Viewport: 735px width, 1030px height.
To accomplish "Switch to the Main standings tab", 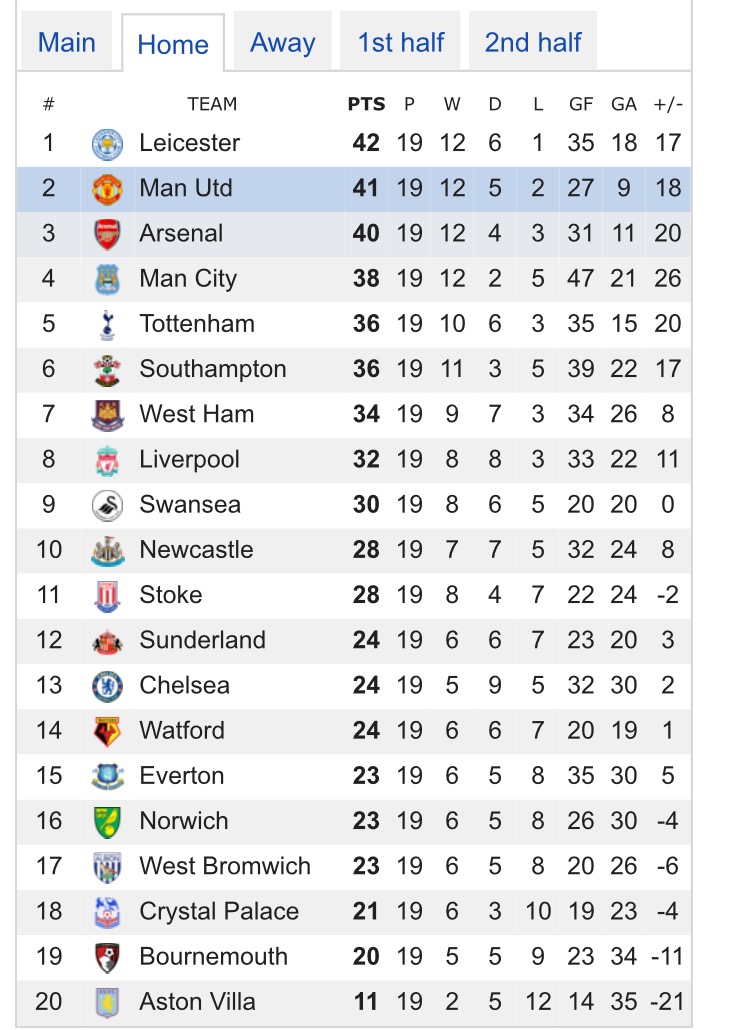I will coord(67,43).
